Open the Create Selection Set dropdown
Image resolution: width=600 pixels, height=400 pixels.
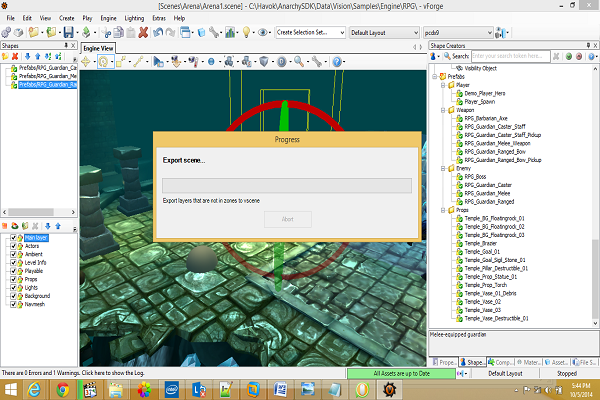(x=310, y=33)
